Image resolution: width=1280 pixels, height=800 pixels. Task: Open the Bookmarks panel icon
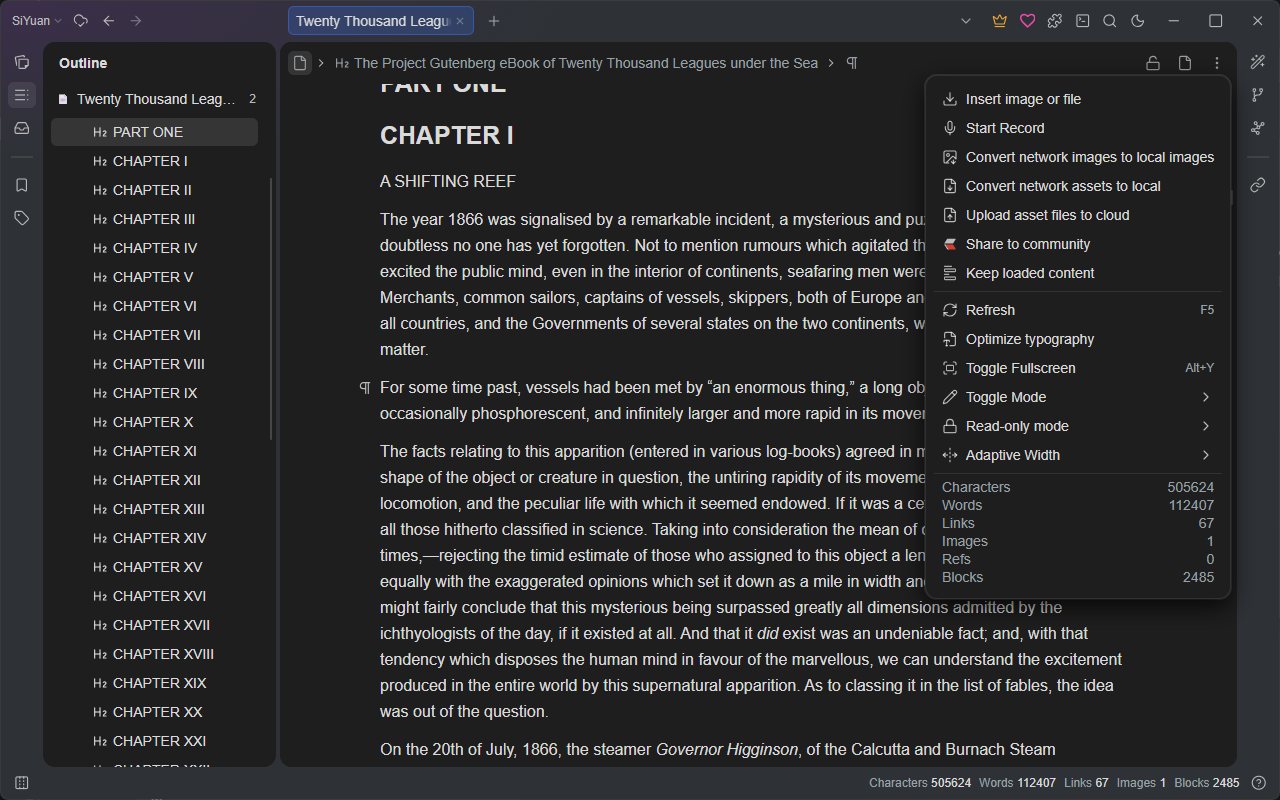point(21,185)
